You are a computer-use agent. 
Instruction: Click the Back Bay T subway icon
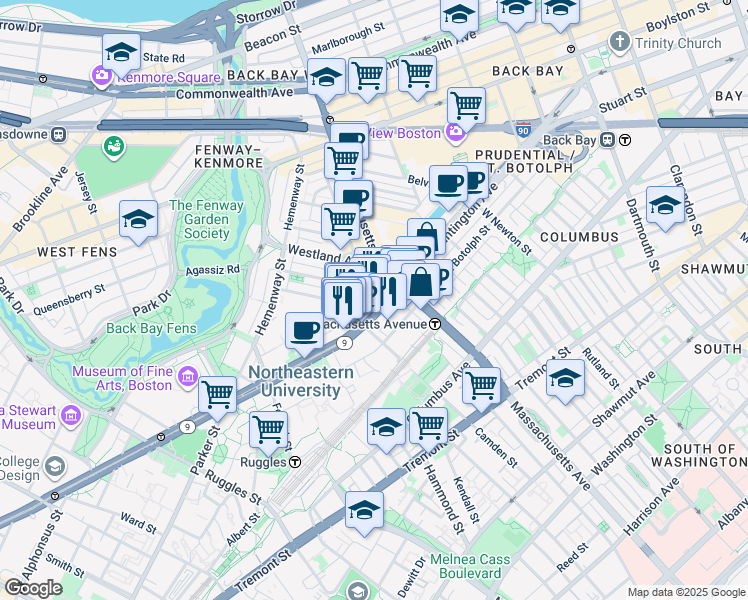[x=625, y=140]
